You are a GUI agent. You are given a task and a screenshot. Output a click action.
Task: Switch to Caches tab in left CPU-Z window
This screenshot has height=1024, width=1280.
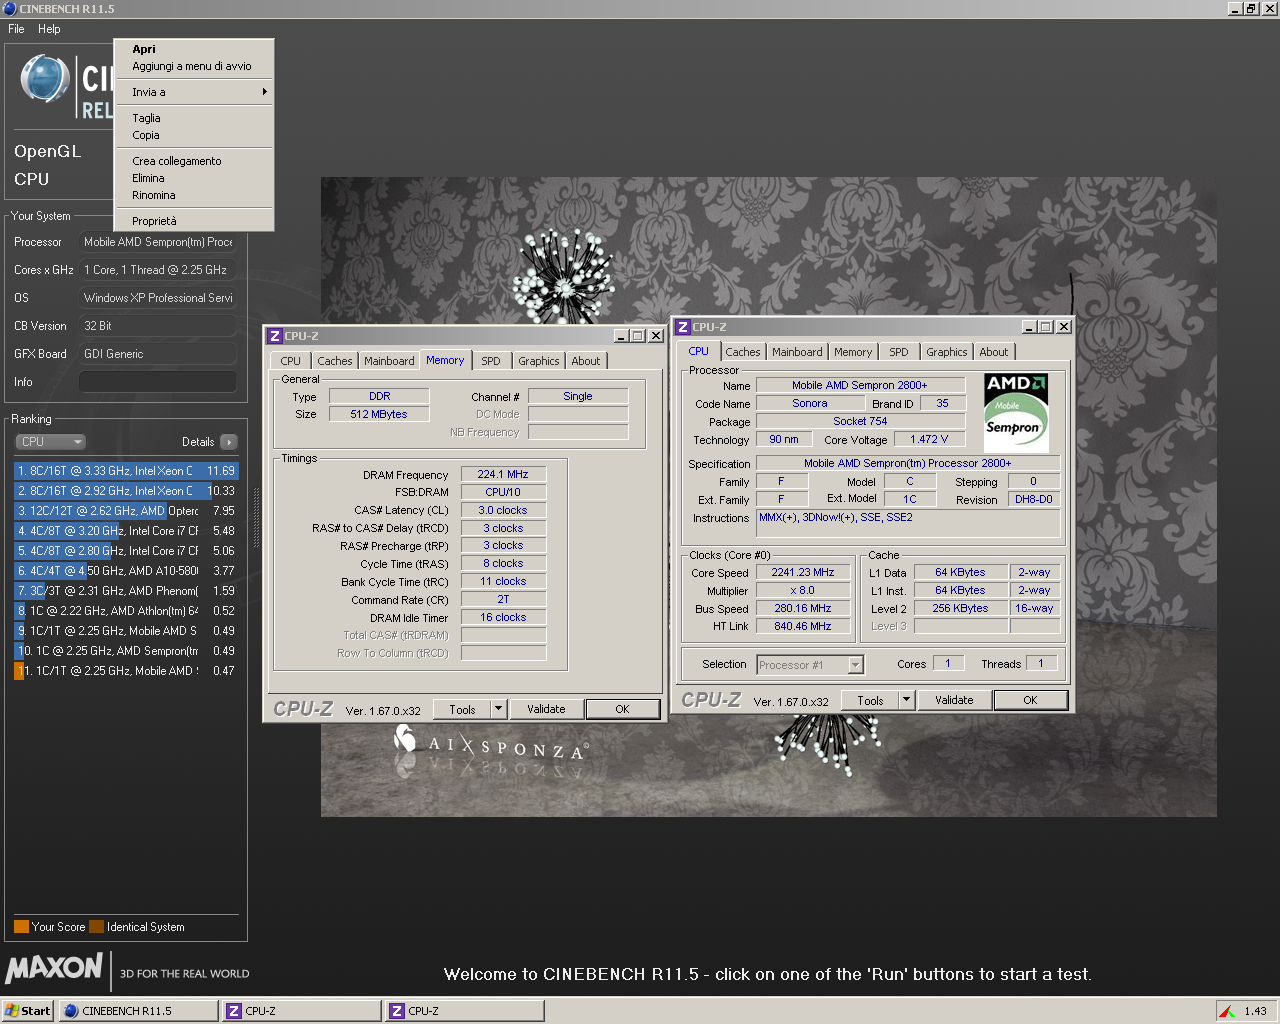pyautogui.click(x=335, y=361)
